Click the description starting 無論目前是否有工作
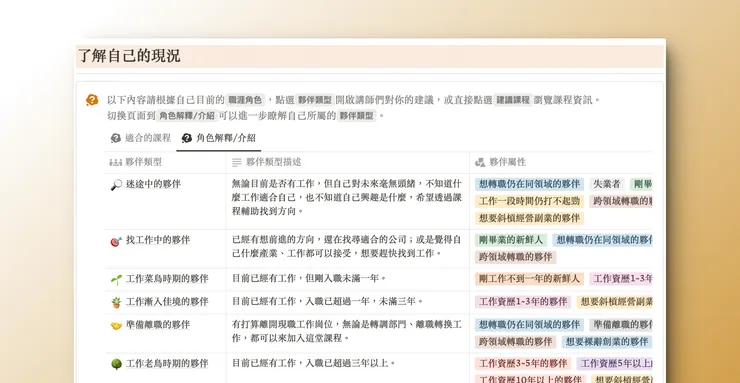Screen dimensions: 740x383 (x=346, y=197)
